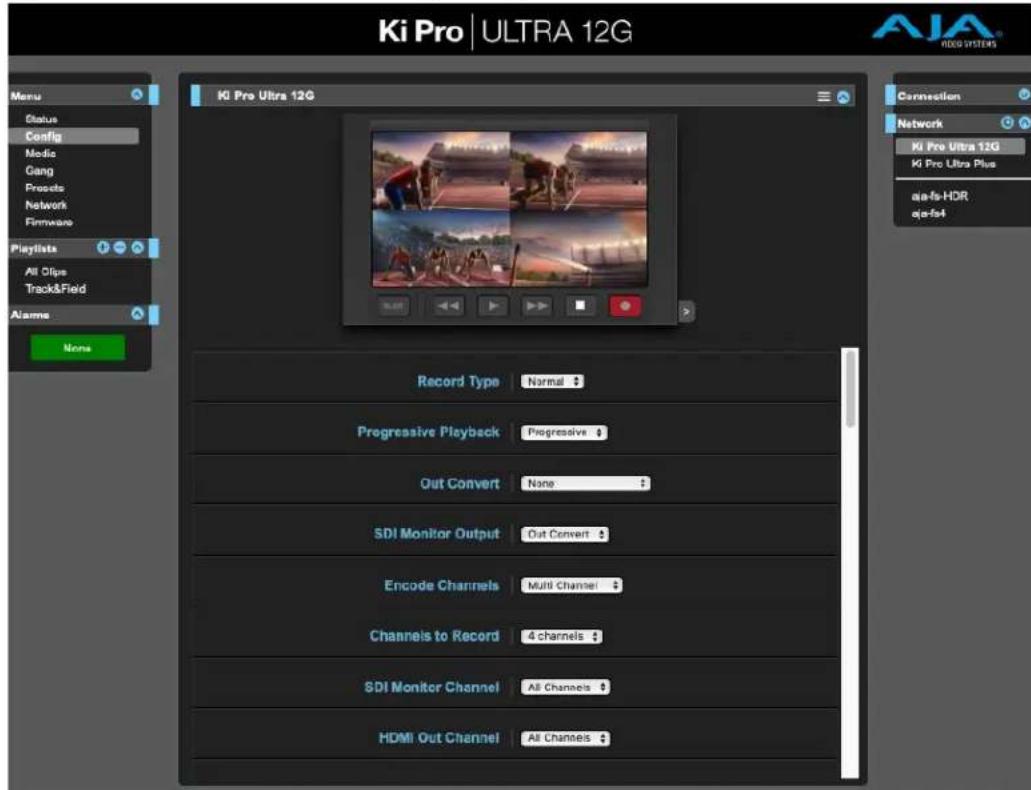Screen dimensions: 1031x790
Task: Open the SDI Monitor Output dropdown
Action: [565, 534]
